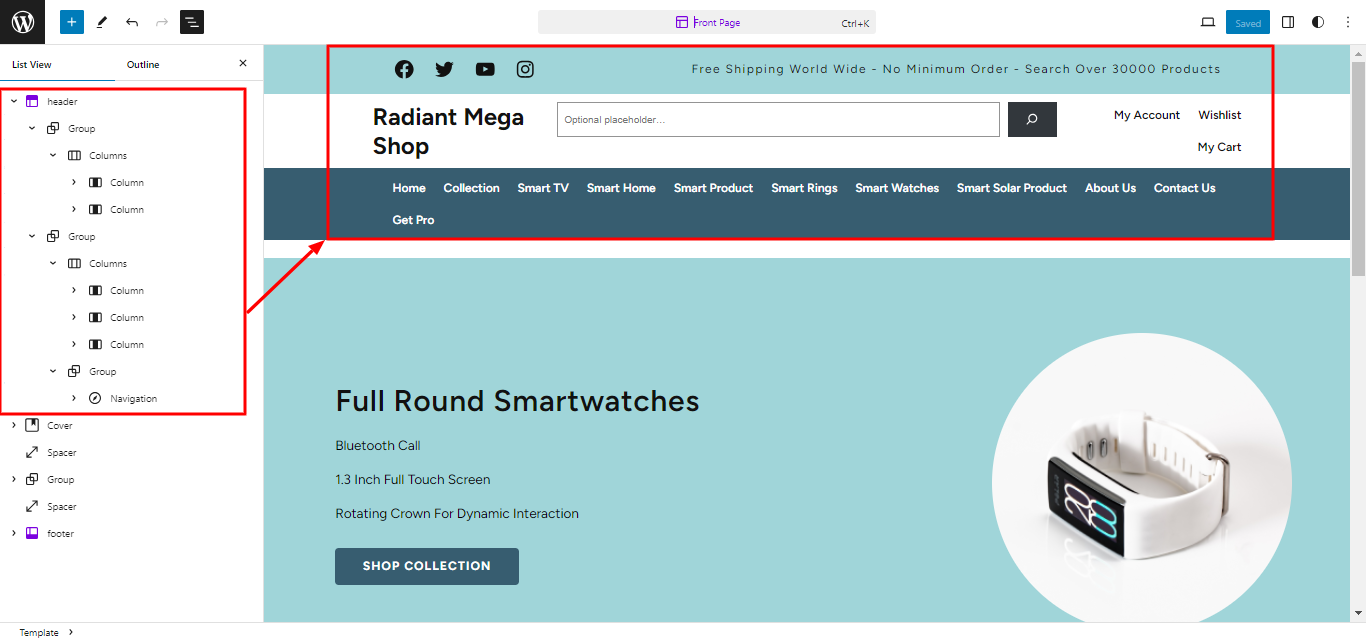The image size is (1366, 641).
Task: Open the desktop View preview icon
Action: (1207, 22)
